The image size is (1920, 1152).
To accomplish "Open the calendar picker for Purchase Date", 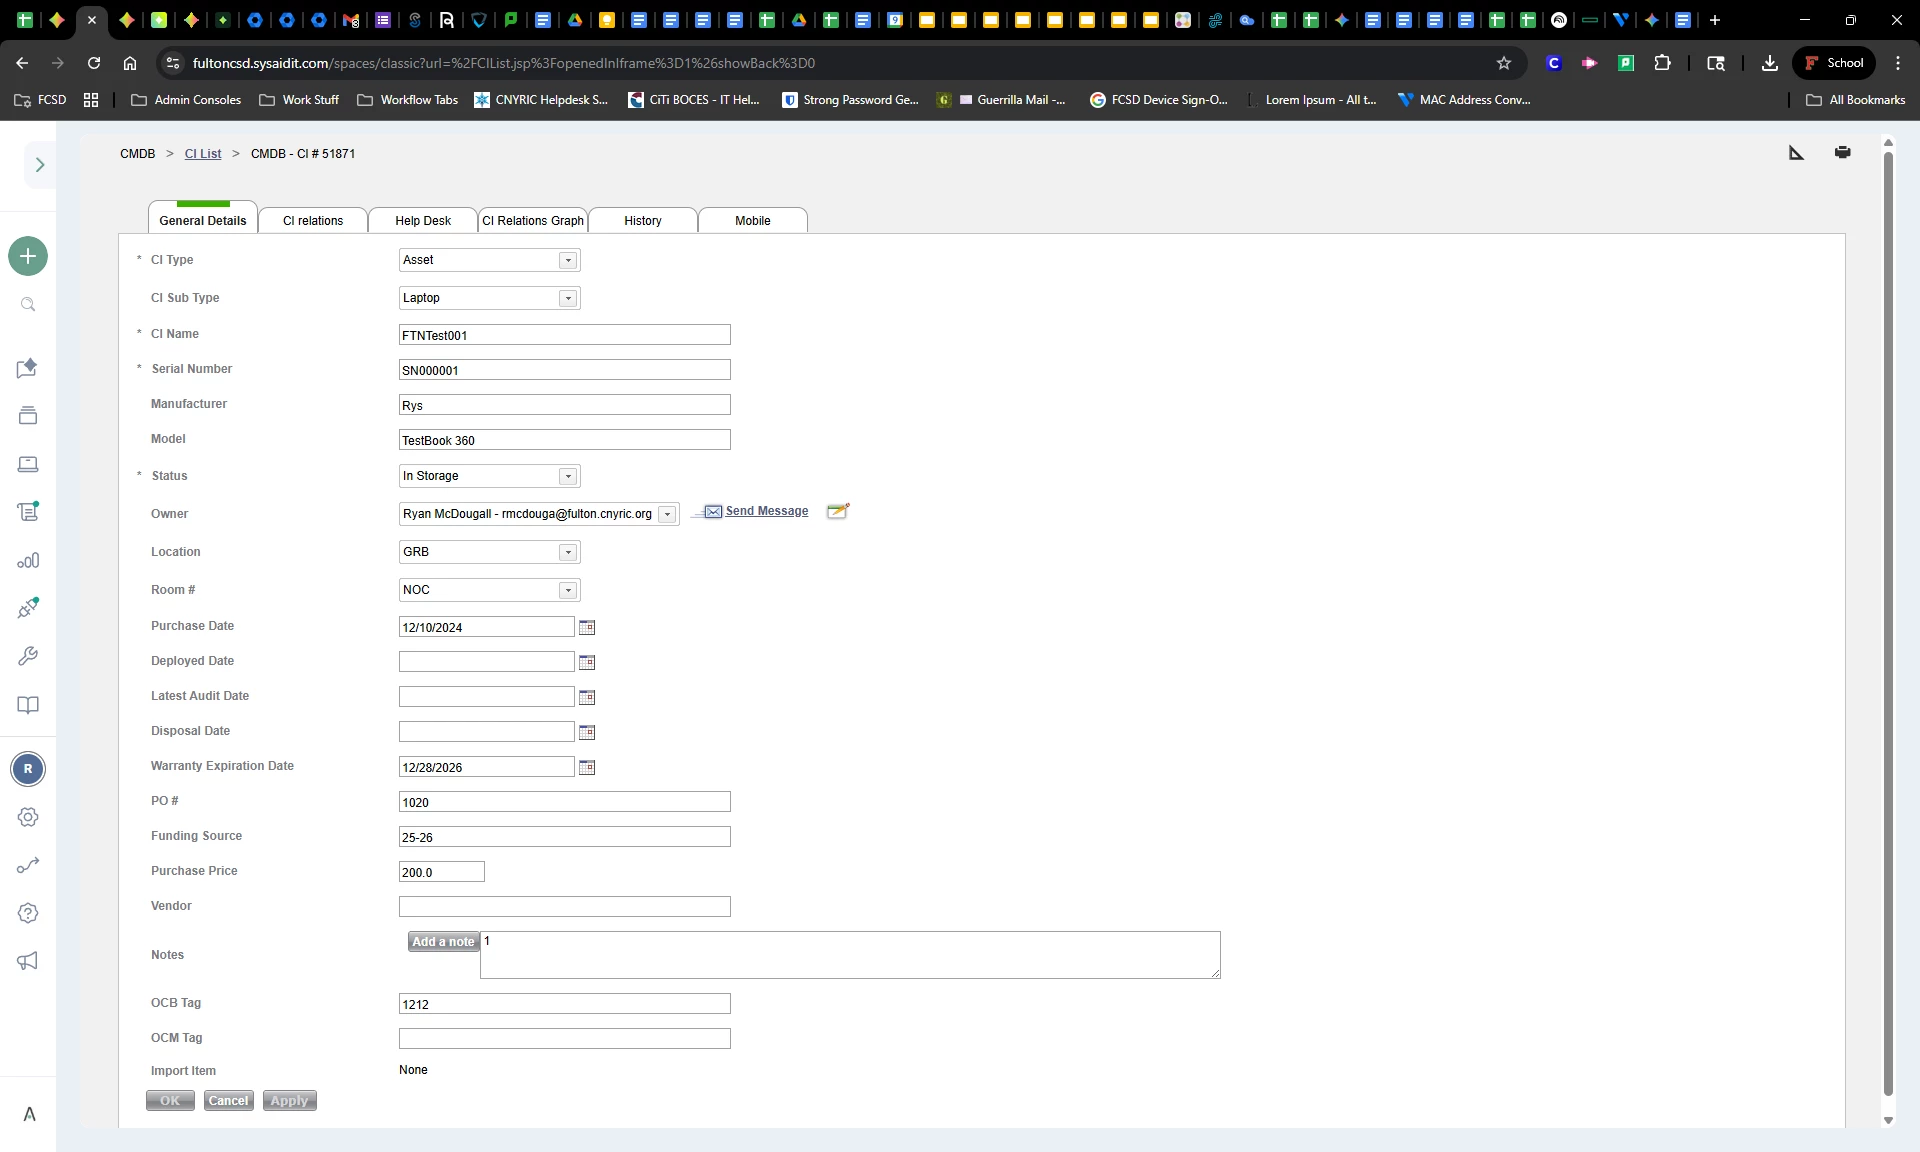I will click(x=587, y=627).
